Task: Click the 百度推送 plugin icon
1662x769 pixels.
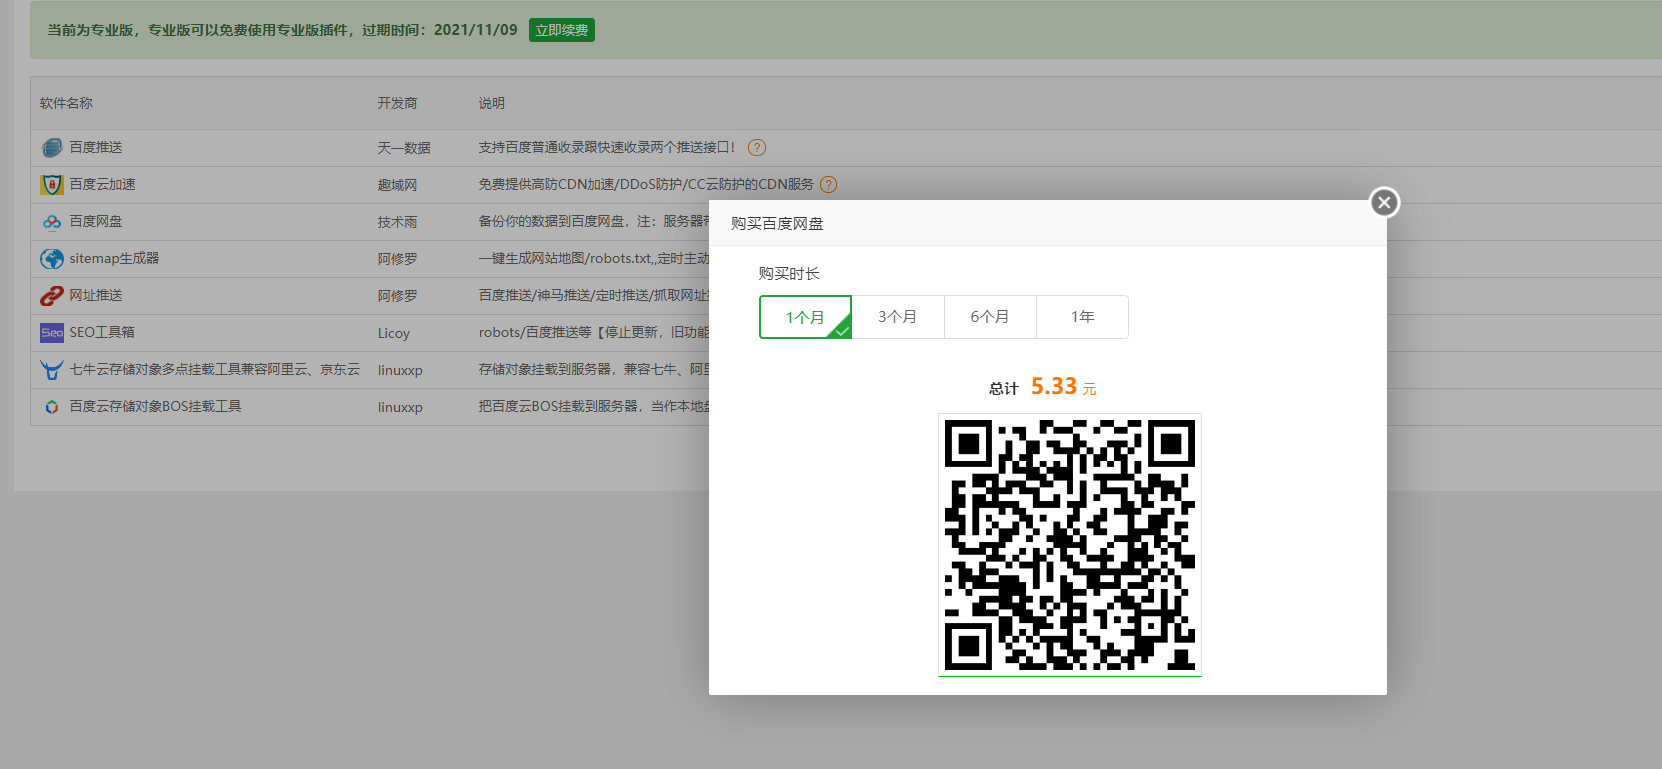Action: pos(52,148)
